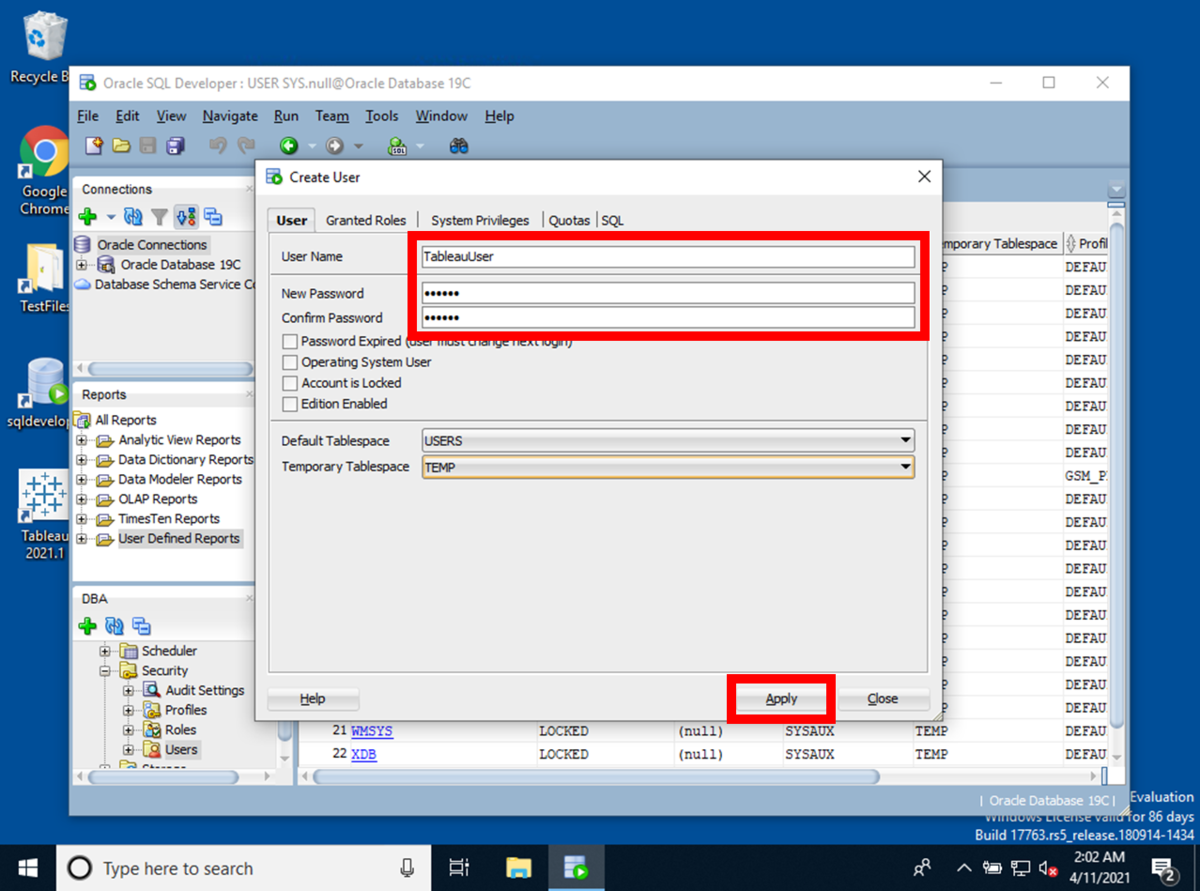This screenshot has height=891, width=1200.
Task: Click the users table horizontal scrollbar
Action: click(596, 777)
